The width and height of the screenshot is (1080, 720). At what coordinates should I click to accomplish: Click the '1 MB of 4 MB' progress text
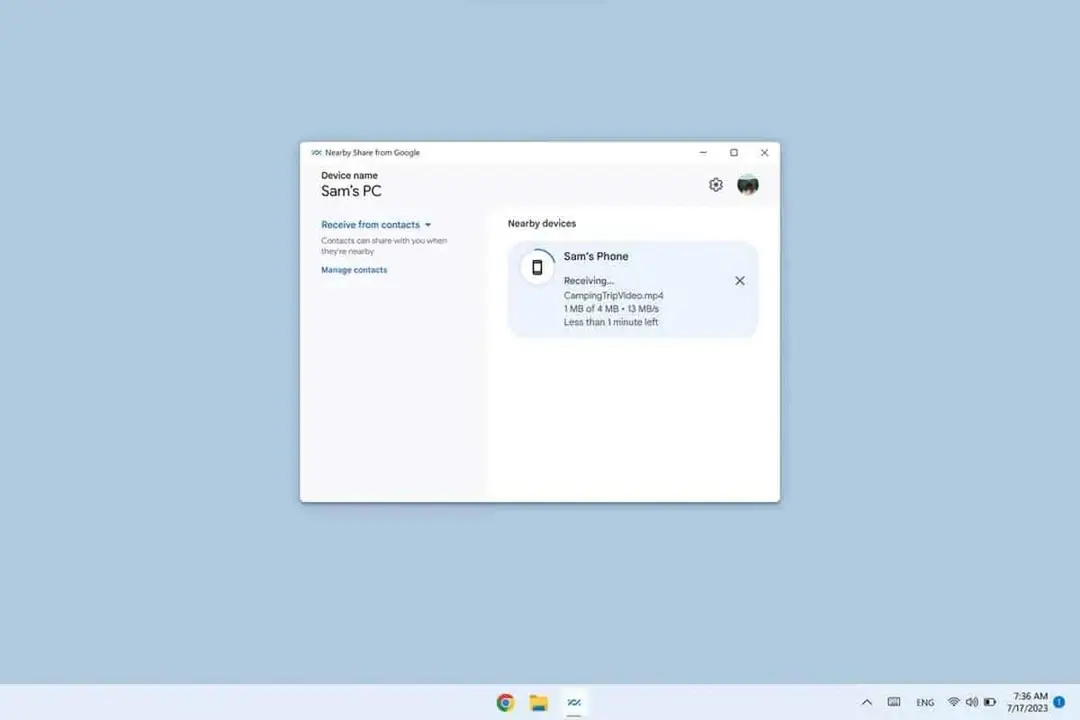[x=591, y=309]
